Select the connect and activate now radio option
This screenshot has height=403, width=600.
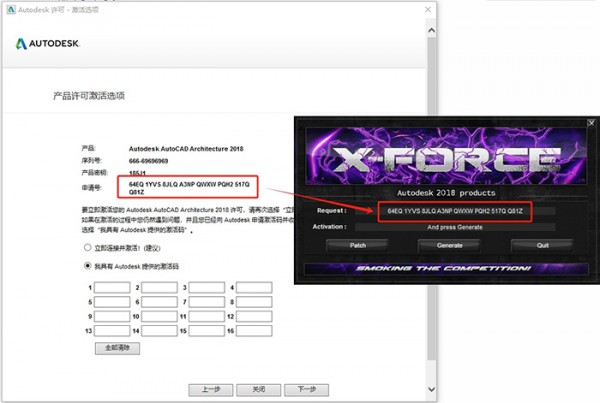coord(88,248)
